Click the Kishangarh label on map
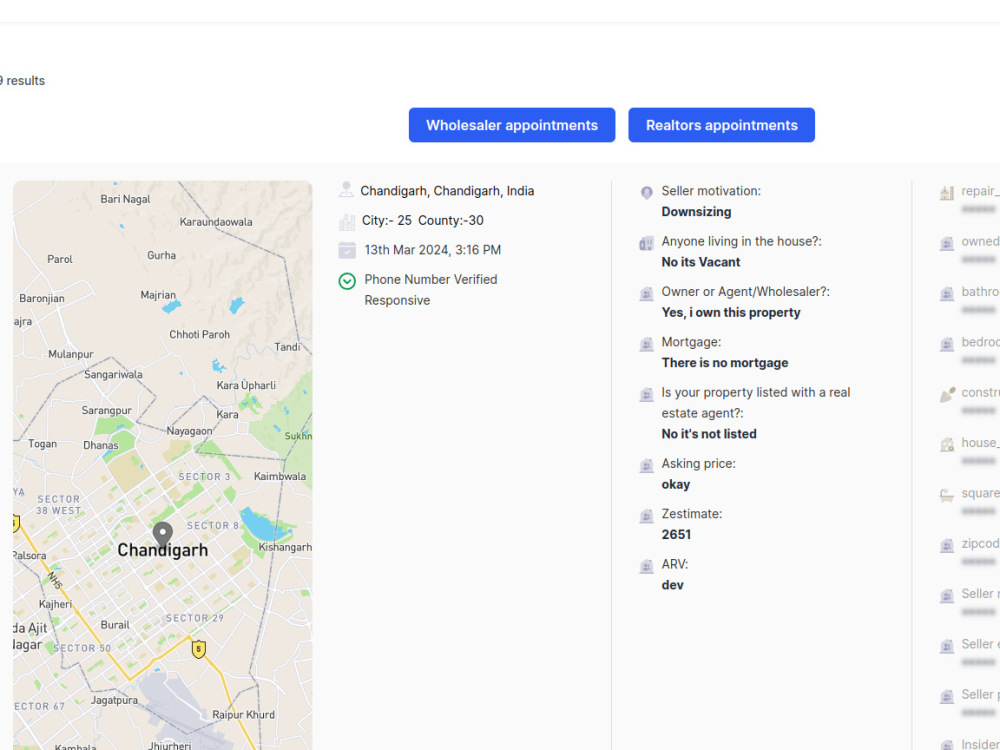 pyautogui.click(x=285, y=547)
